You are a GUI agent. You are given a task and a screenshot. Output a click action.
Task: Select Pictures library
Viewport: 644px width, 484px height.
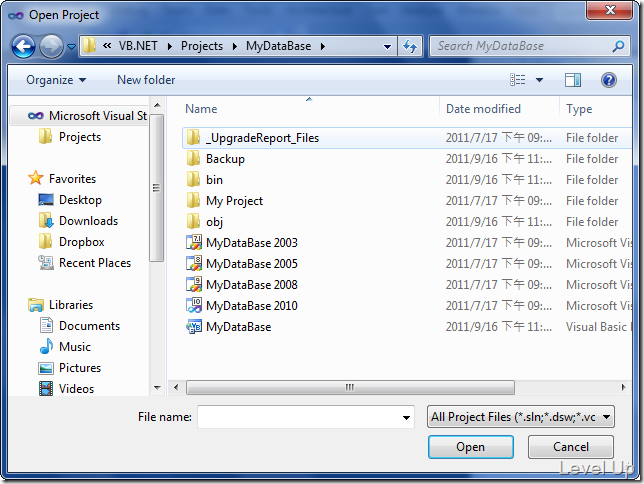click(70, 368)
